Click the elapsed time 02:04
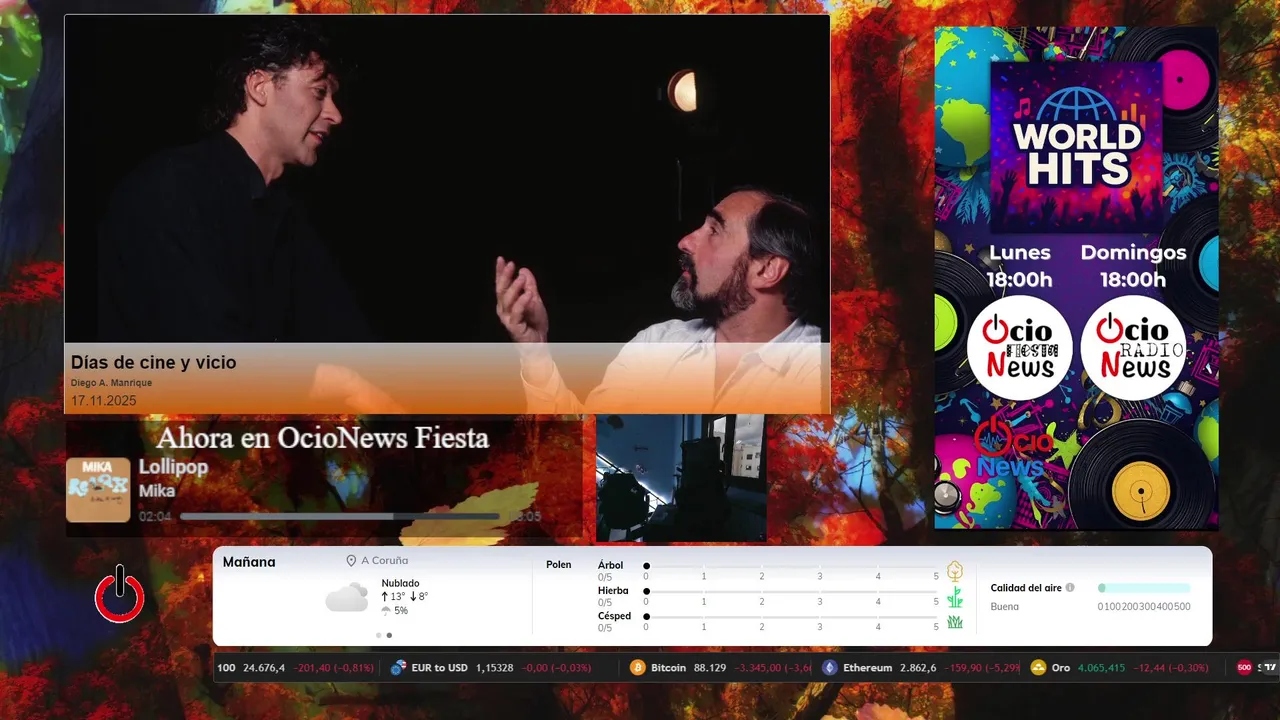The image size is (1280, 720). click(x=155, y=517)
